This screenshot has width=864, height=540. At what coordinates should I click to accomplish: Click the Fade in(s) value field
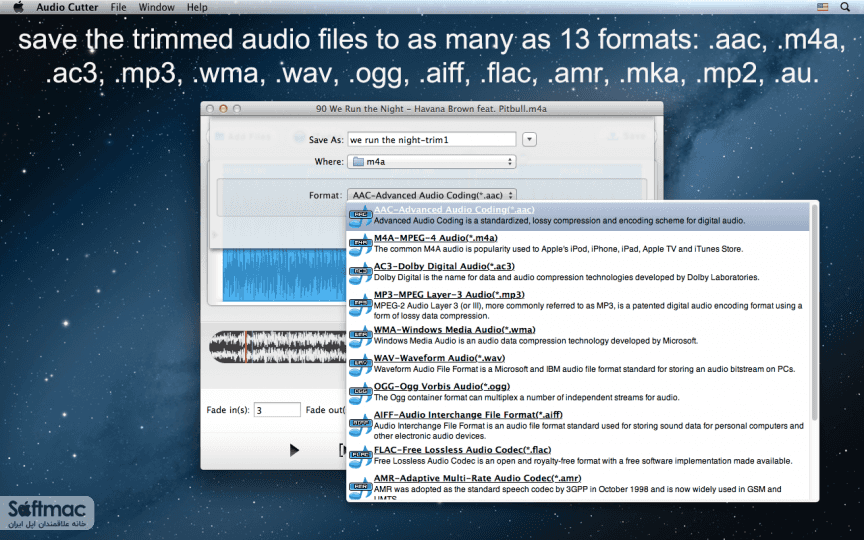tap(277, 409)
